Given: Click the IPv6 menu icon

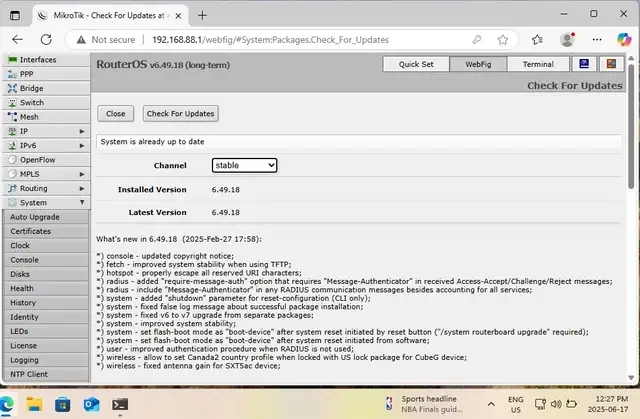Looking at the screenshot, I should point(12,145).
